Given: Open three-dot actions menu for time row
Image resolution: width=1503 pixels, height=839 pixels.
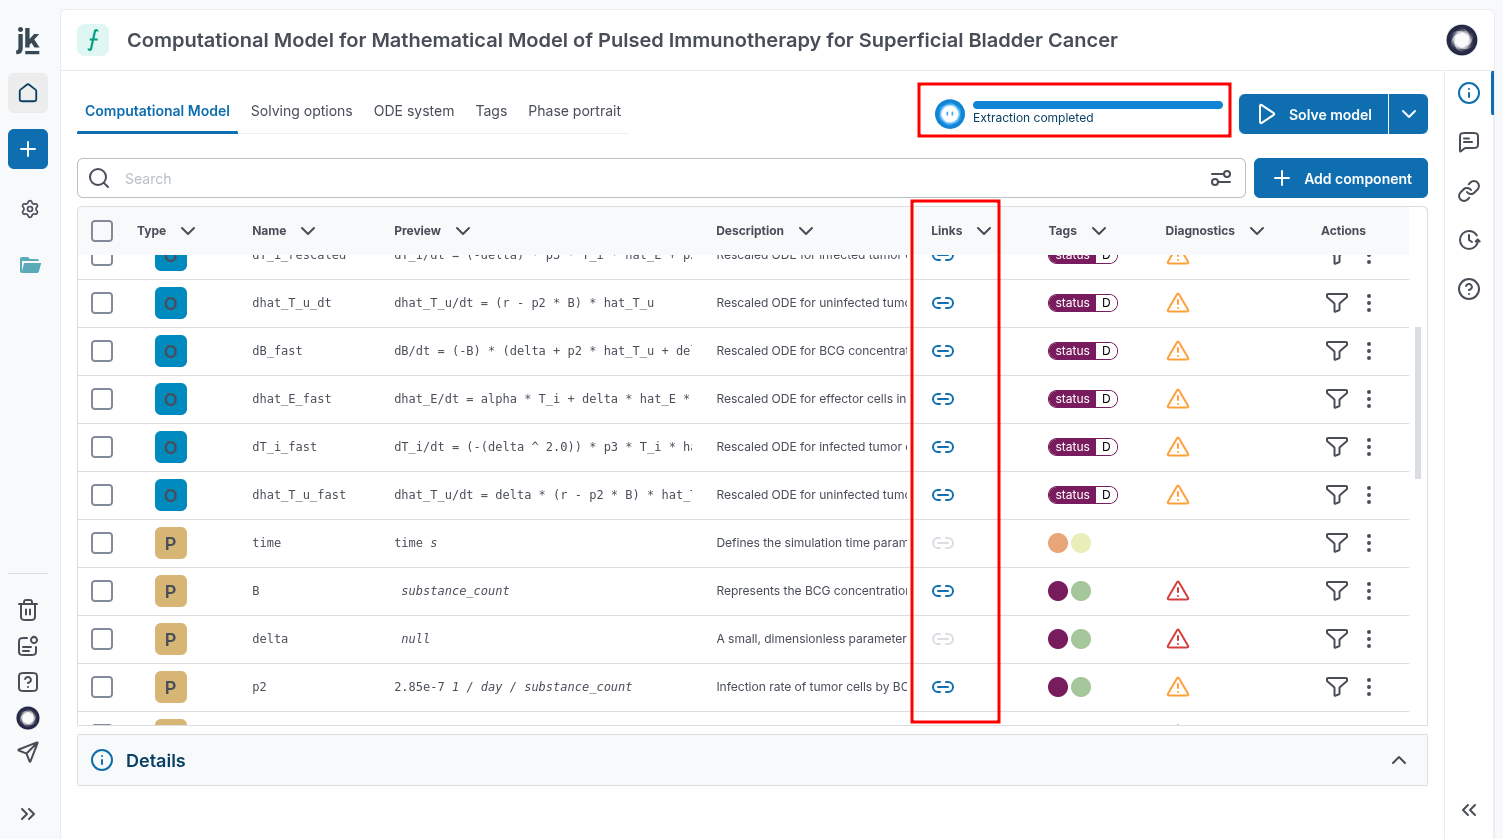Looking at the screenshot, I should click(1369, 543).
